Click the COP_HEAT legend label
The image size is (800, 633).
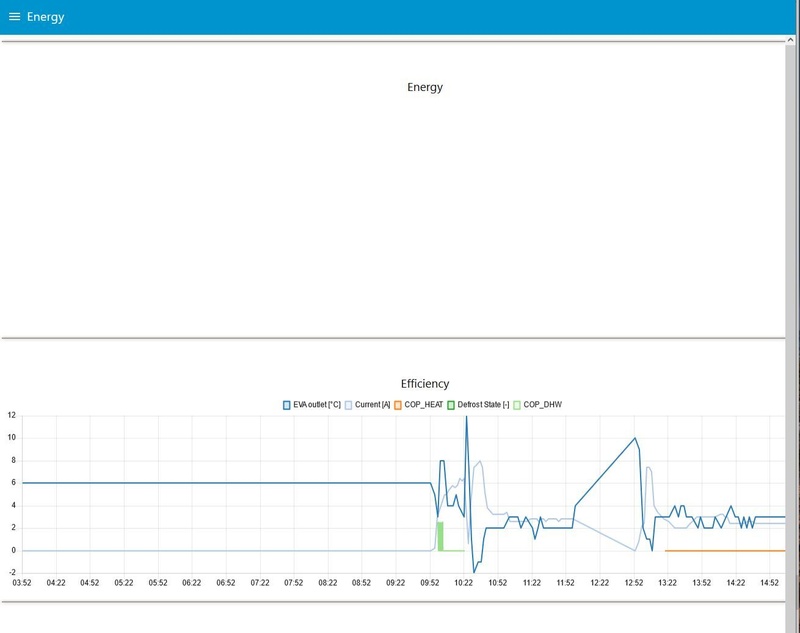coord(423,404)
